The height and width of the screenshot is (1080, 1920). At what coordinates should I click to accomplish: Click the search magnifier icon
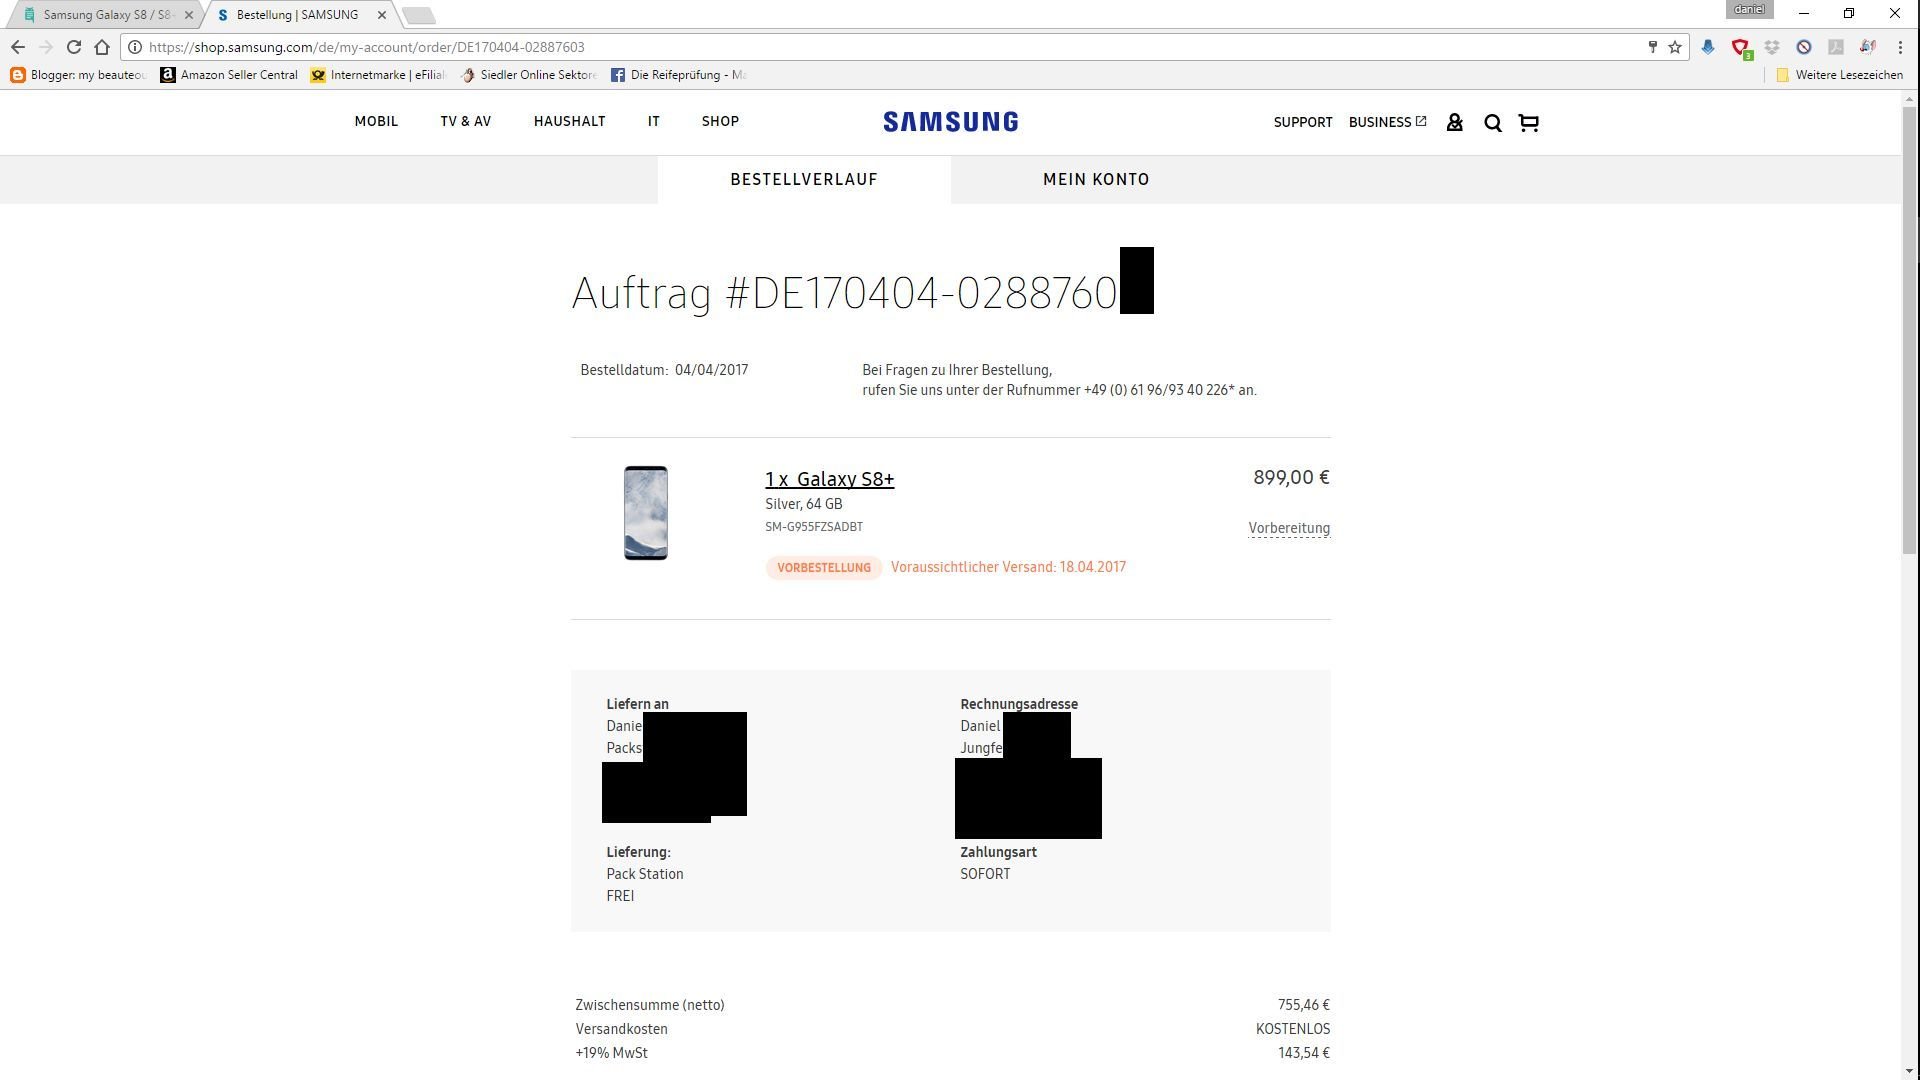pos(1493,123)
